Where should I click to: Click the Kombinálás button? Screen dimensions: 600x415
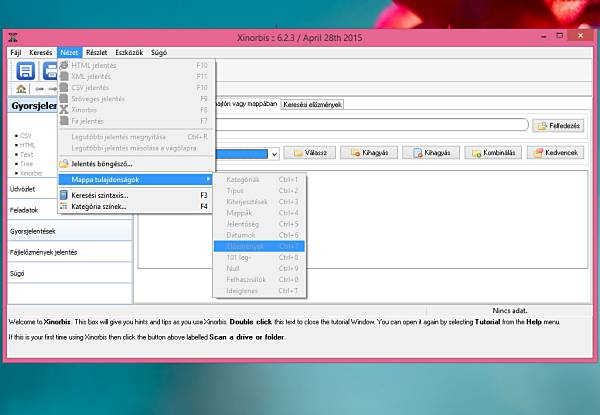[x=493, y=153]
